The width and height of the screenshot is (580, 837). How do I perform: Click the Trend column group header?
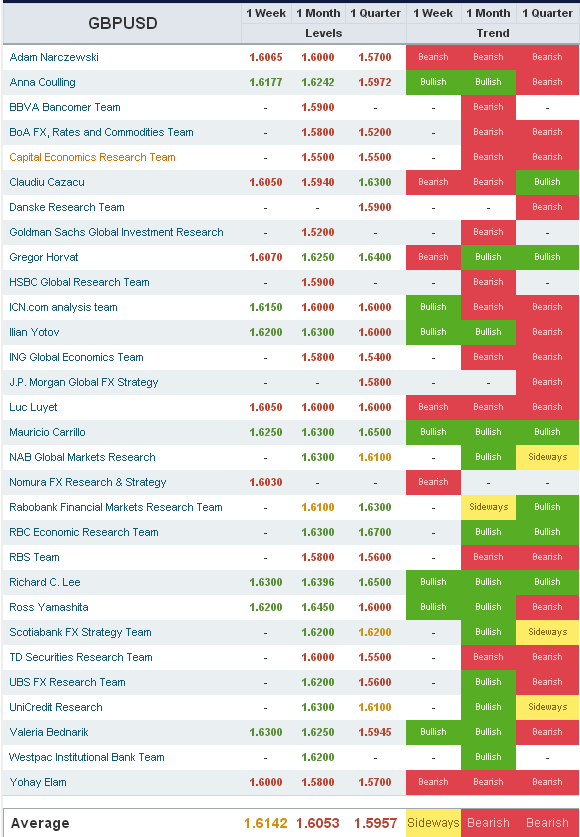pyautogui.click(x=493, y=33)
